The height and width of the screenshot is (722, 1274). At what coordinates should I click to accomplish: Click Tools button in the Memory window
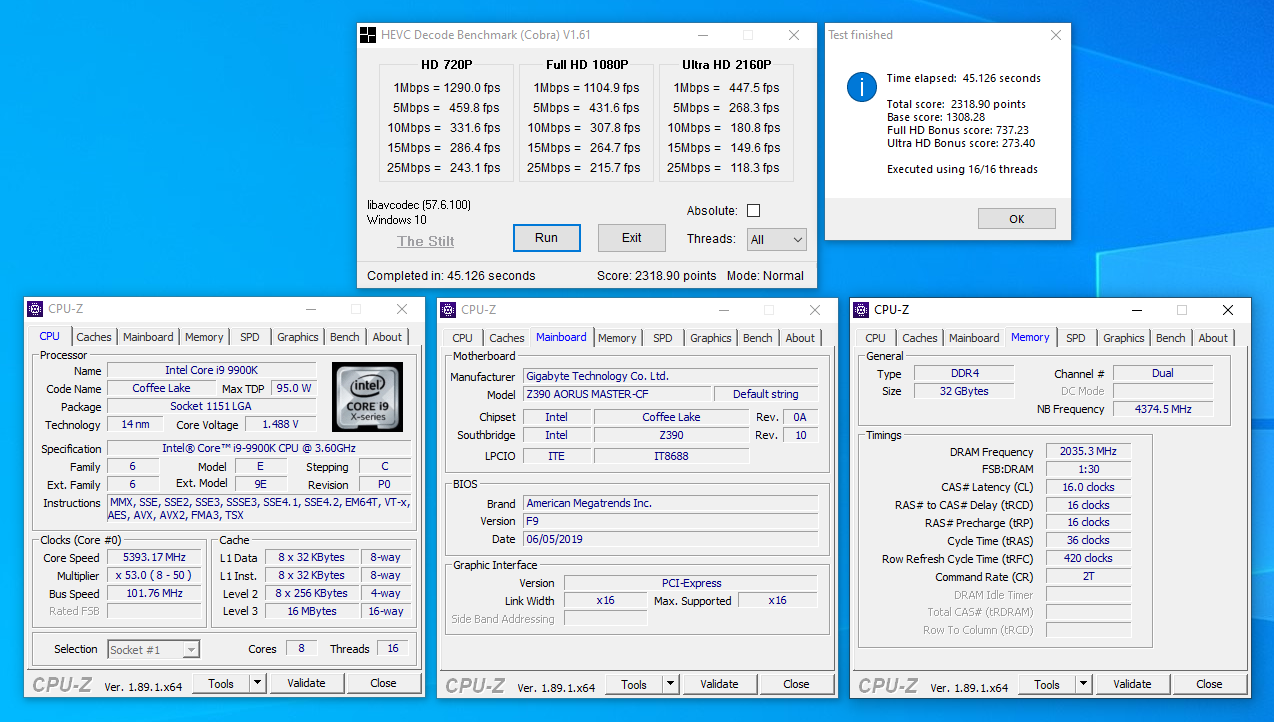pyautogui.click(x=1047, y=684)
